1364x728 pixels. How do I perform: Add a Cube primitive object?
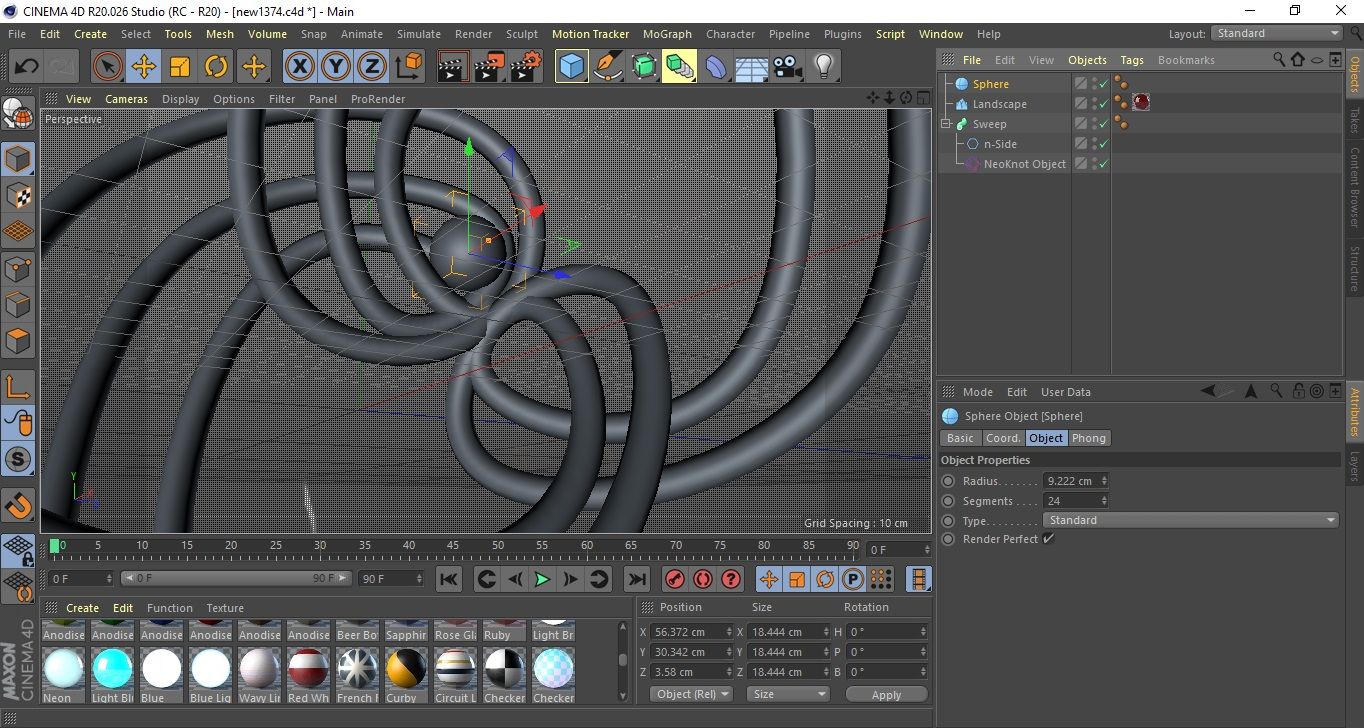point(571,67)
